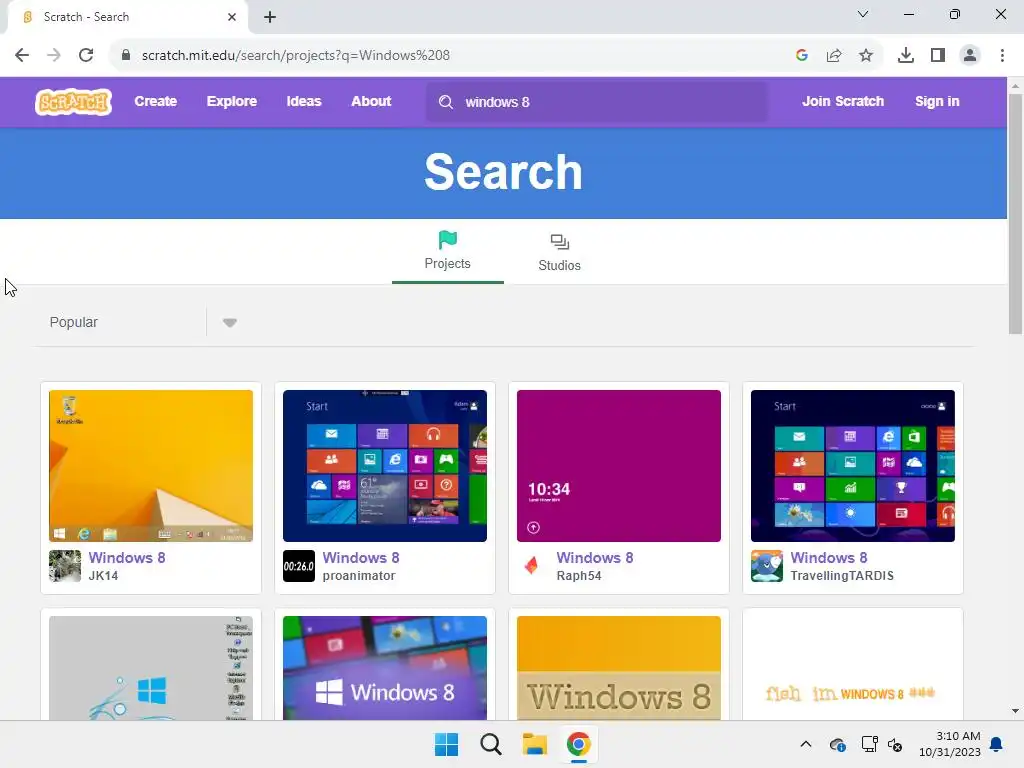Open the Create page
Viewport: 1024px width, 768px height.
pos(155,101)
